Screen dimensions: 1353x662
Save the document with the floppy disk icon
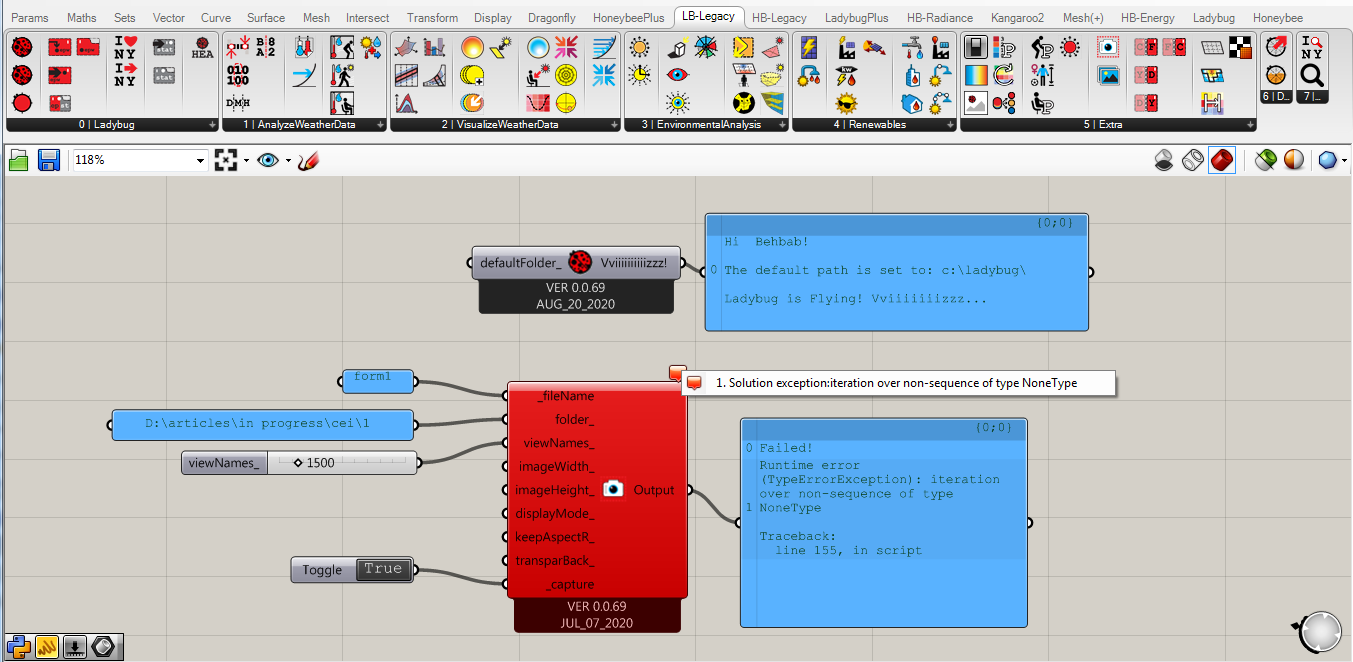[49, 160]
